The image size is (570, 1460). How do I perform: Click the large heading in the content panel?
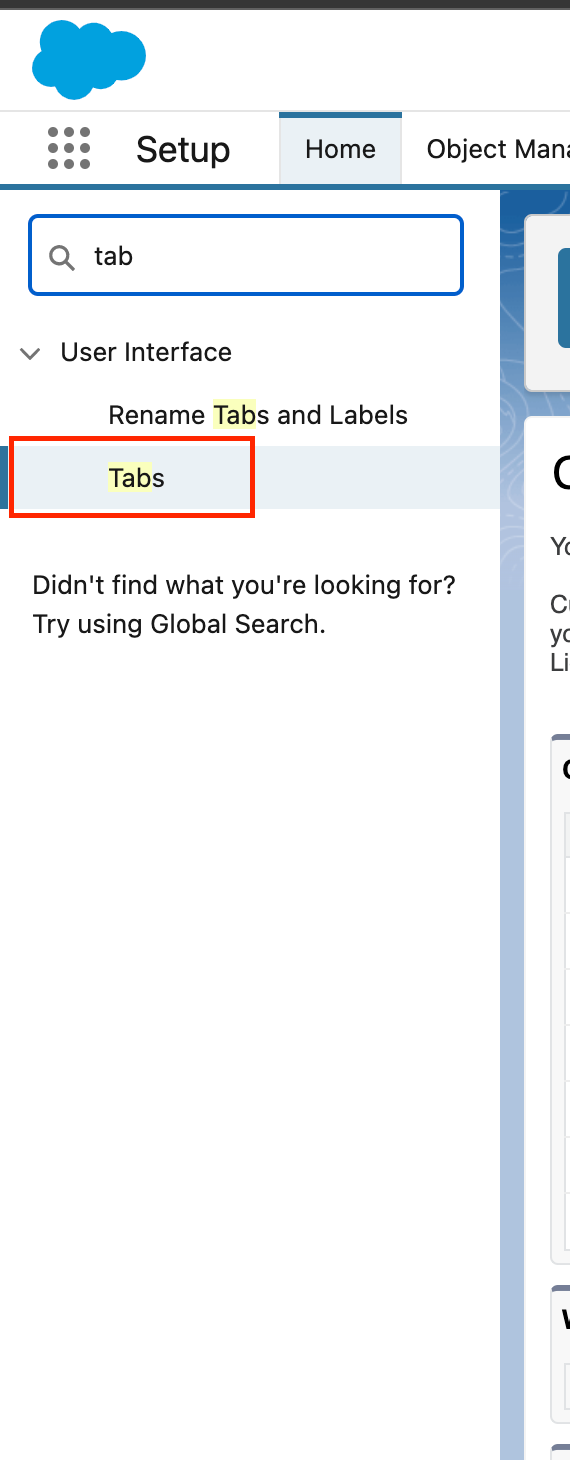click(561, 474)
